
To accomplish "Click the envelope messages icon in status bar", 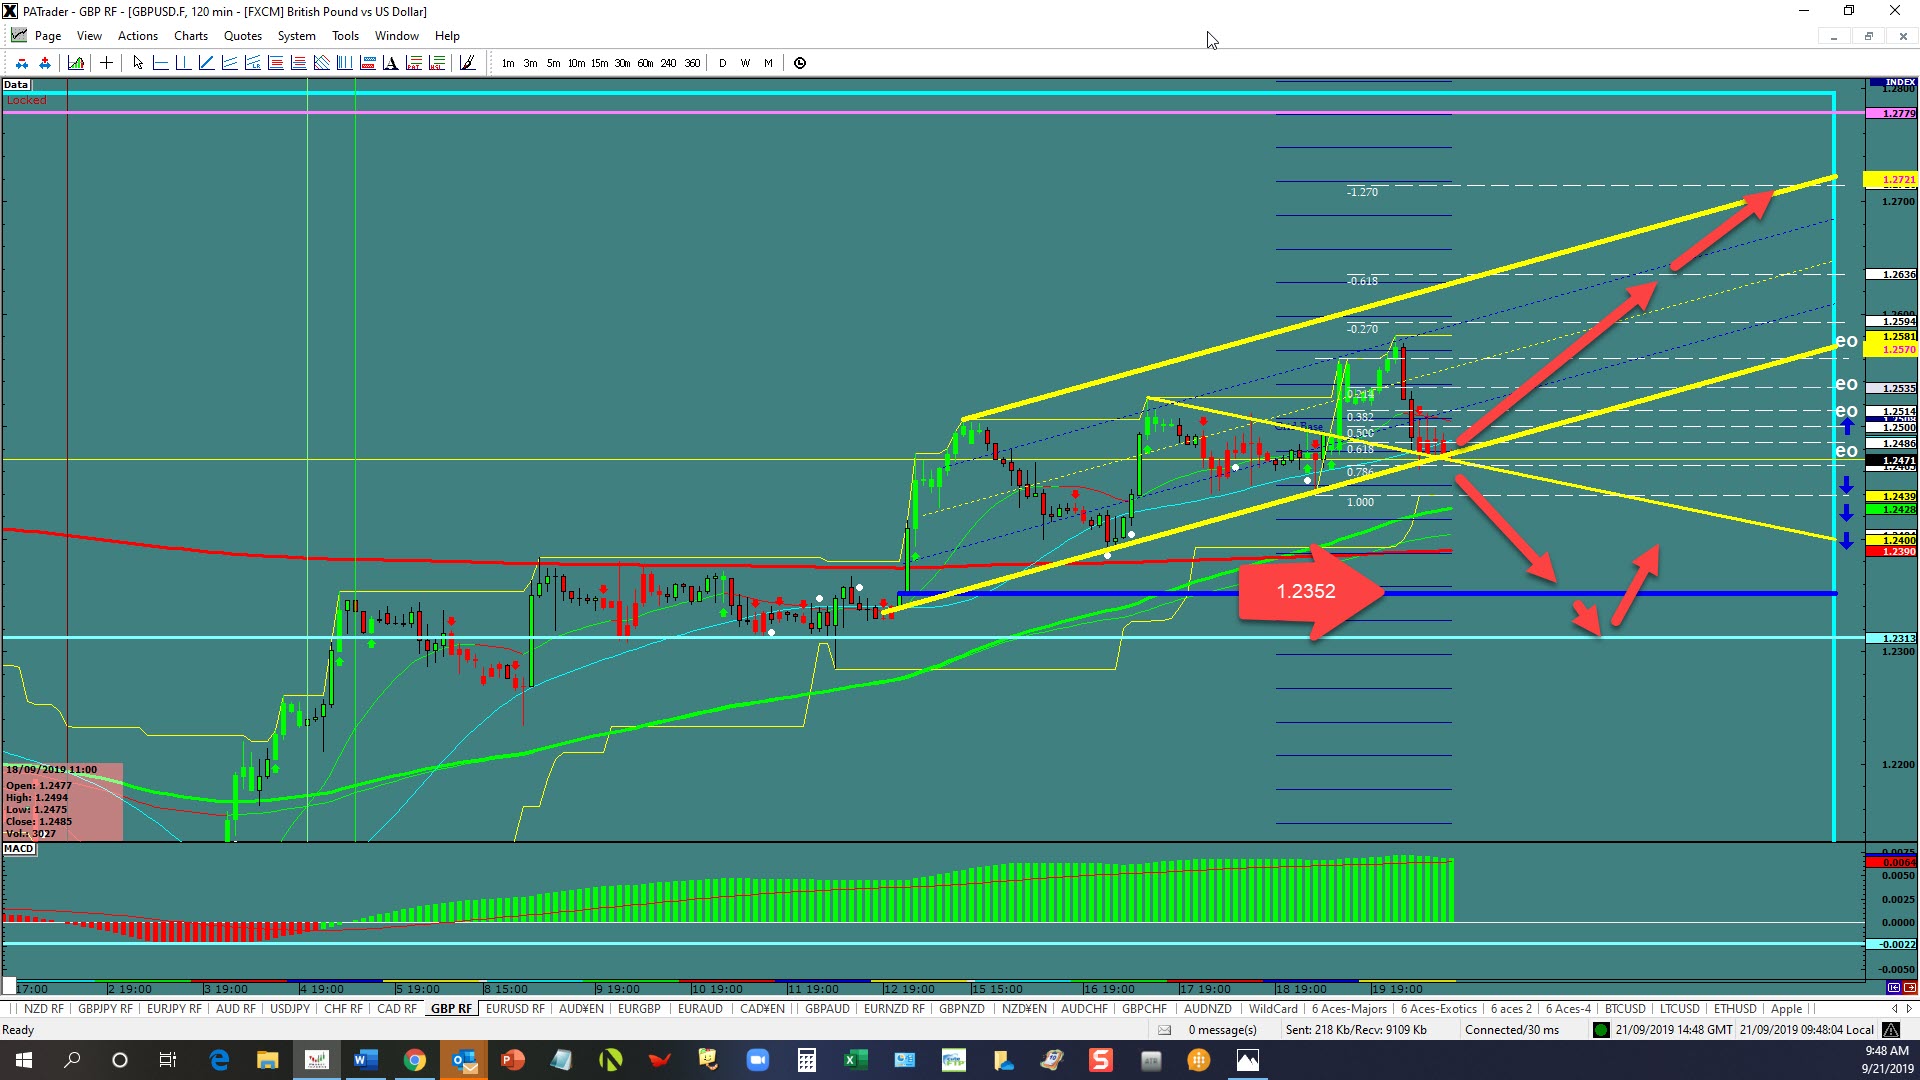I will coord(1164,1030).
